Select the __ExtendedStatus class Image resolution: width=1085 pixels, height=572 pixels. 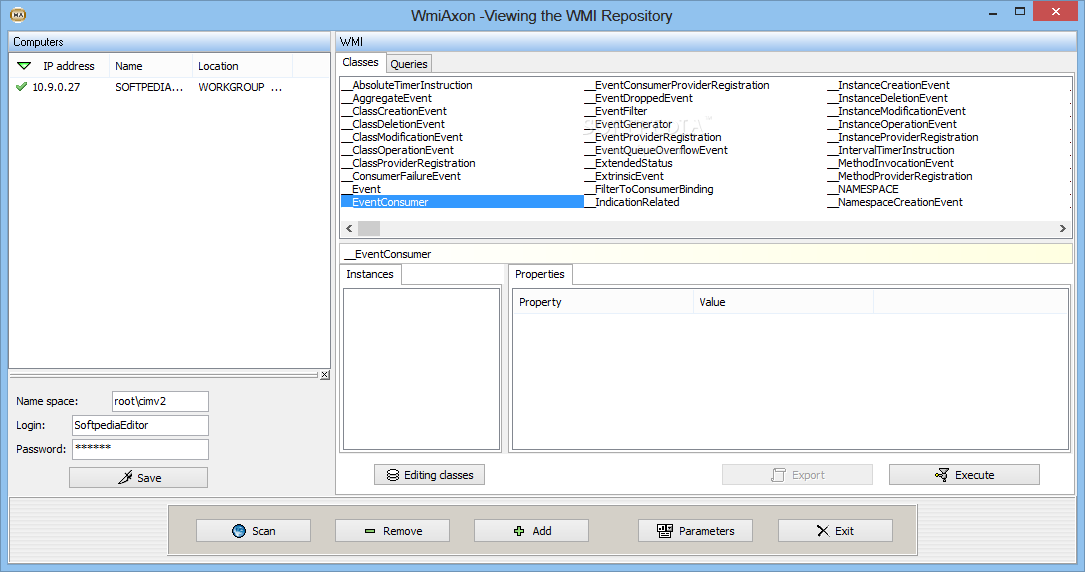click(628, 163)
